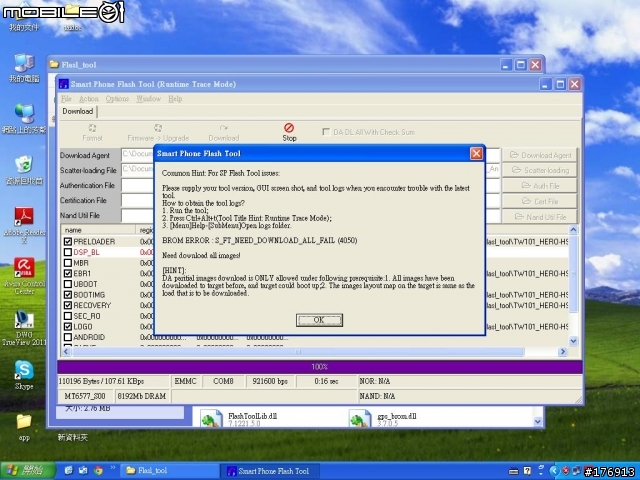Select the Download tab
The height and width of the screenshot is (480, 640).
(x=78, y=111)
